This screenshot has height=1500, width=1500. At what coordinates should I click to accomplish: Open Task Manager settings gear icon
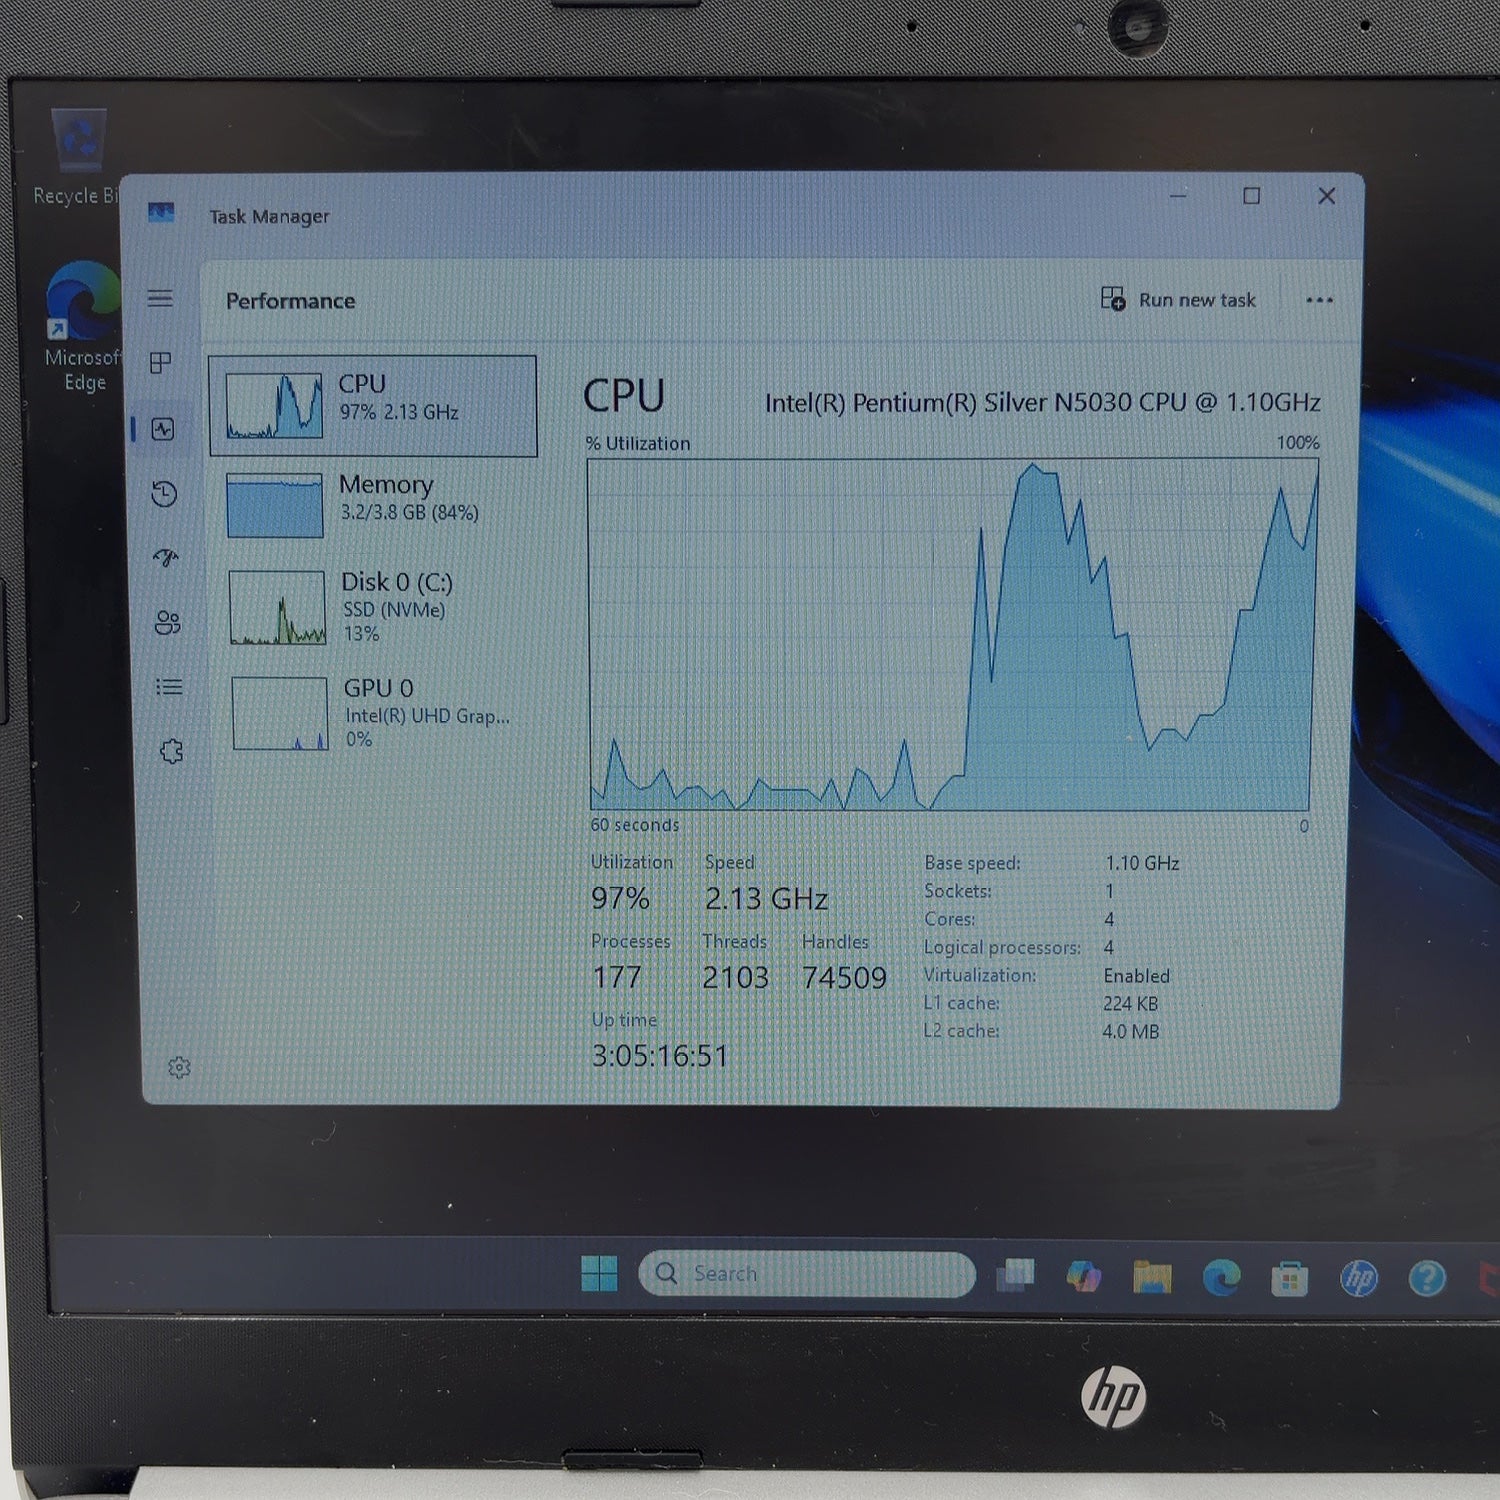179,1067
